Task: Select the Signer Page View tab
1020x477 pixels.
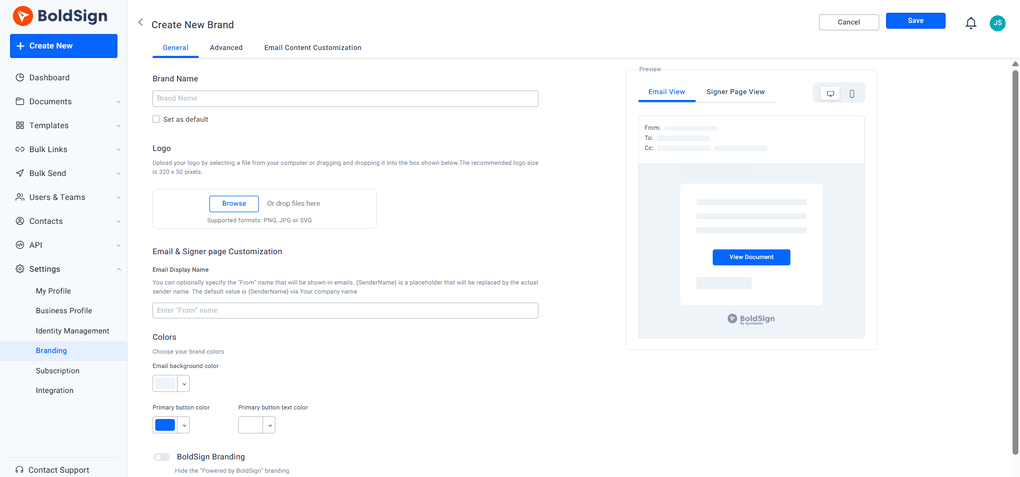Action: [x=735, y=92]
